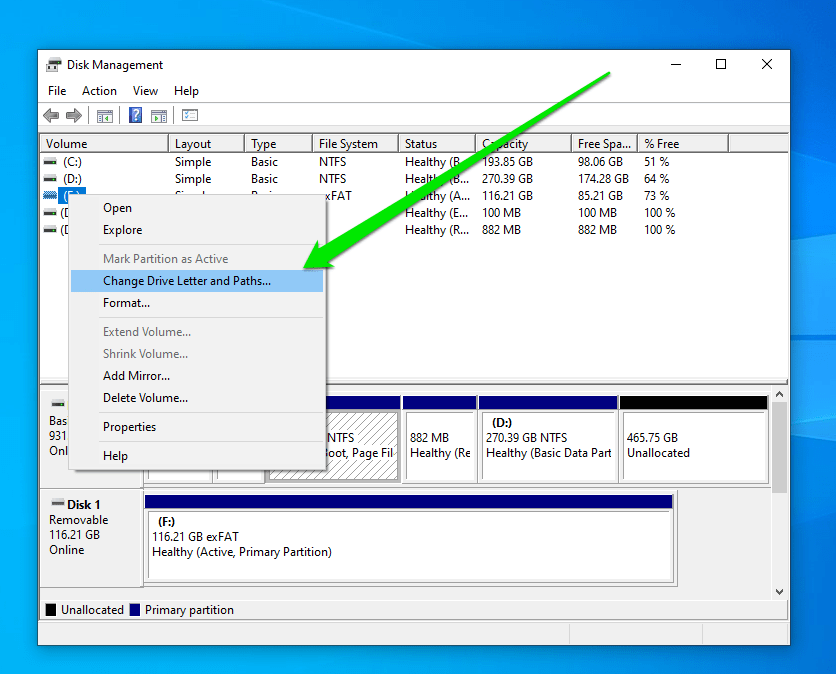Click the Settings checklist toolbar icon

190,116
